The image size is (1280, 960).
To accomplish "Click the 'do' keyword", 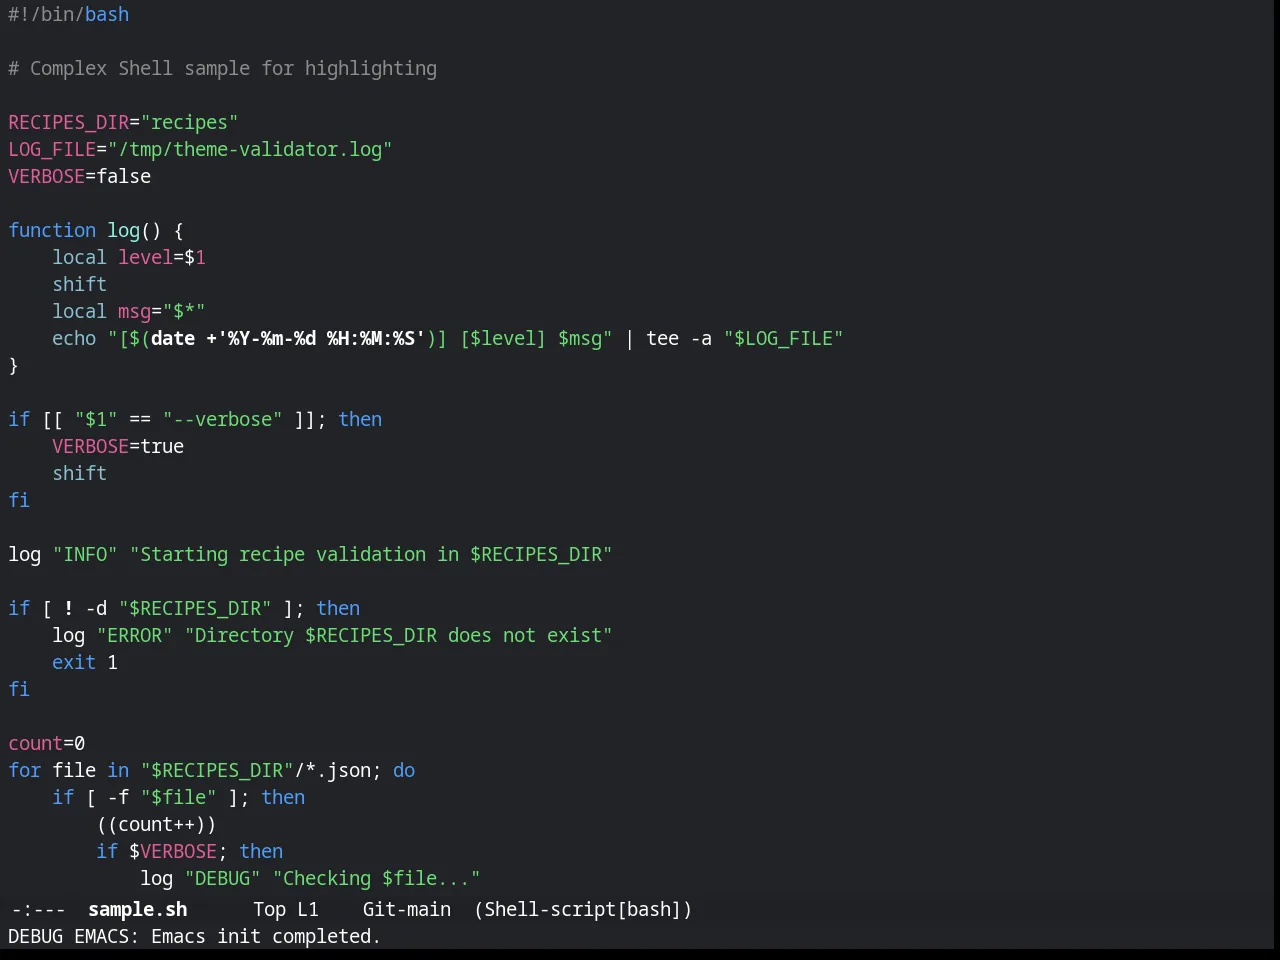I will click(404, 770).
